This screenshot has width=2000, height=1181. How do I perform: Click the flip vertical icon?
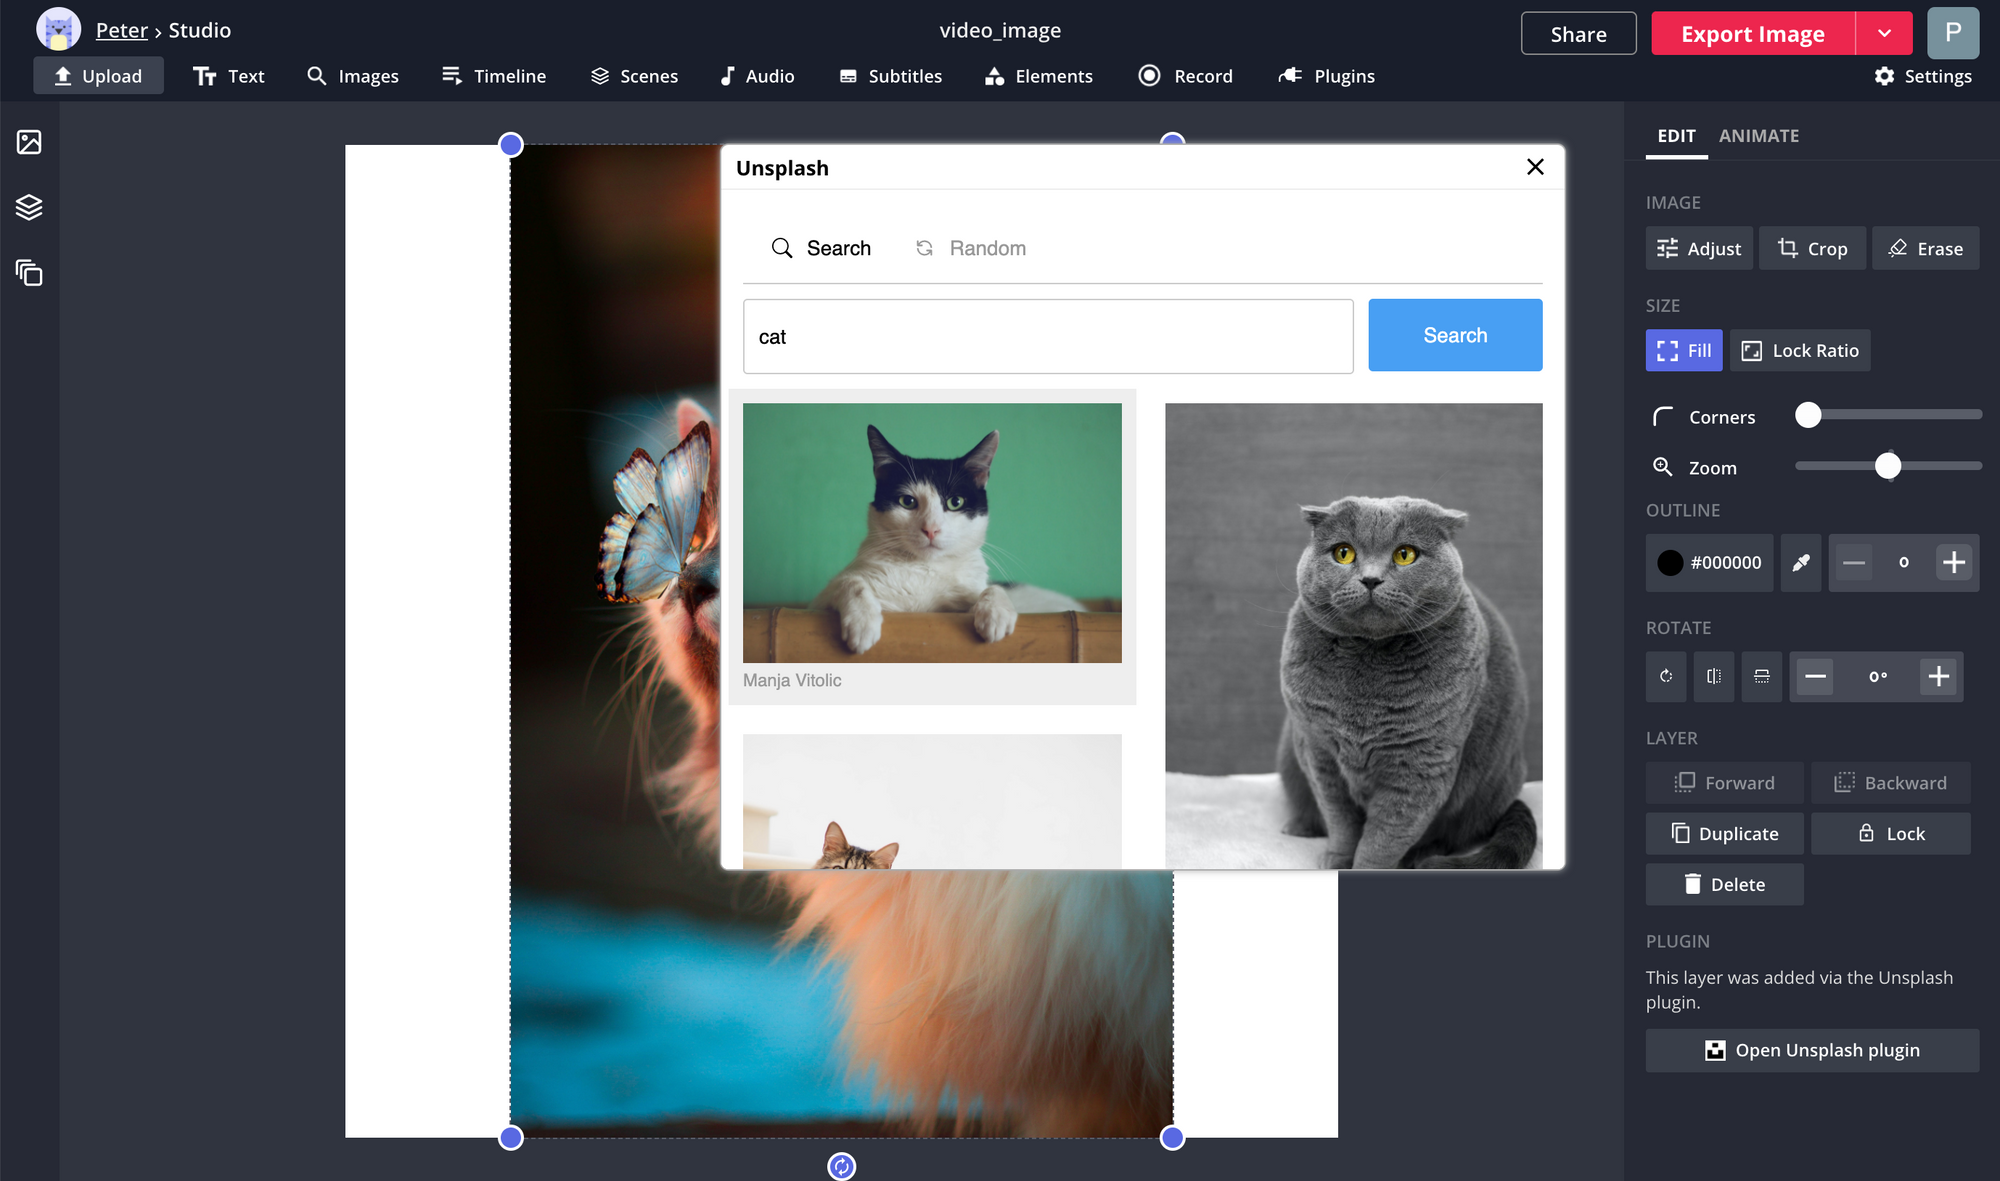point(1761,677)
